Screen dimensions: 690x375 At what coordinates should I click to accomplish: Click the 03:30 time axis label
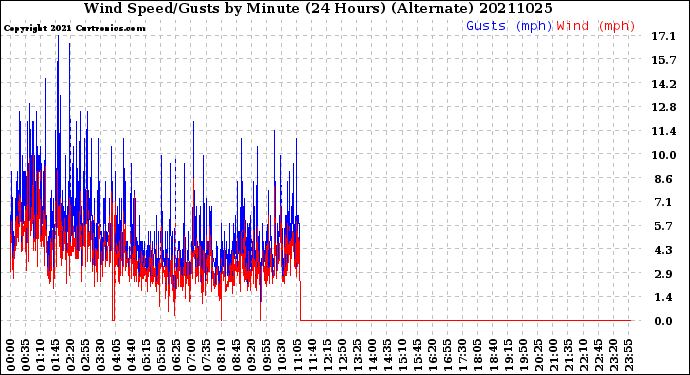101,355
